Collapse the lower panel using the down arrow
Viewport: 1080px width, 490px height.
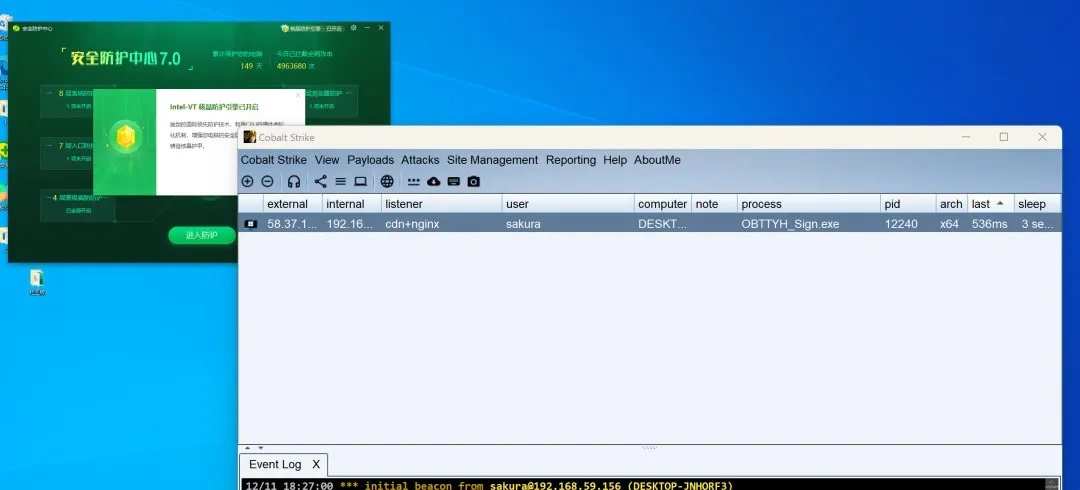pyautogui.click(x=260, y=448)
